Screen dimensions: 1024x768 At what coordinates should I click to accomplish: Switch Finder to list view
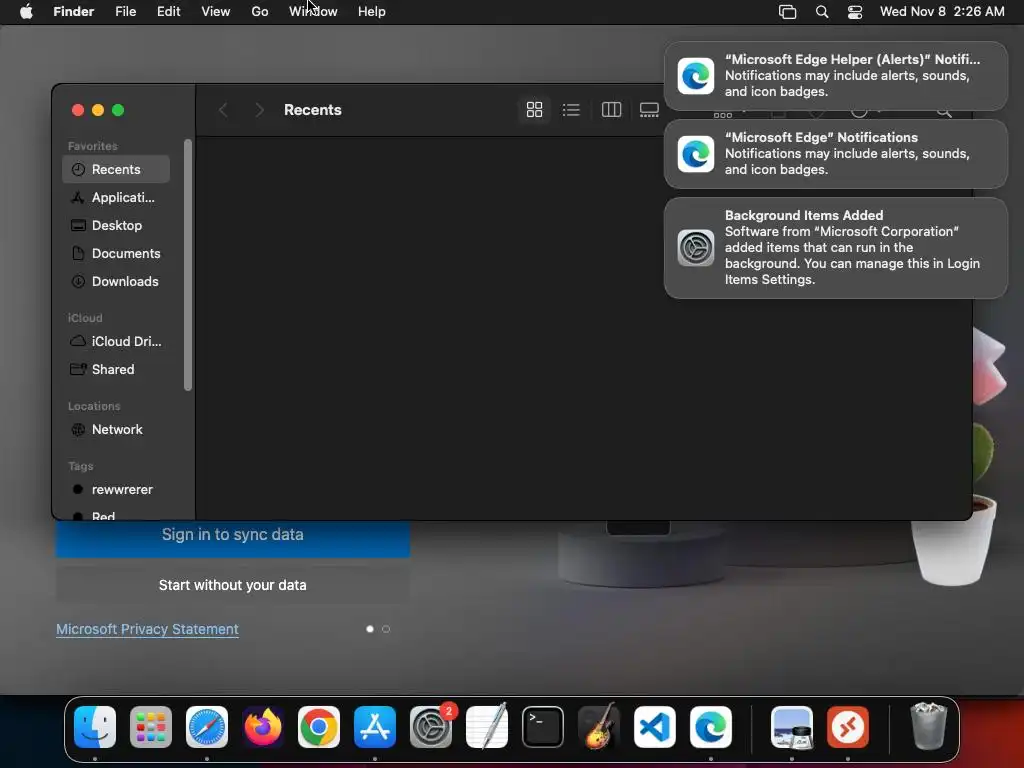click(x=571, y=110)
